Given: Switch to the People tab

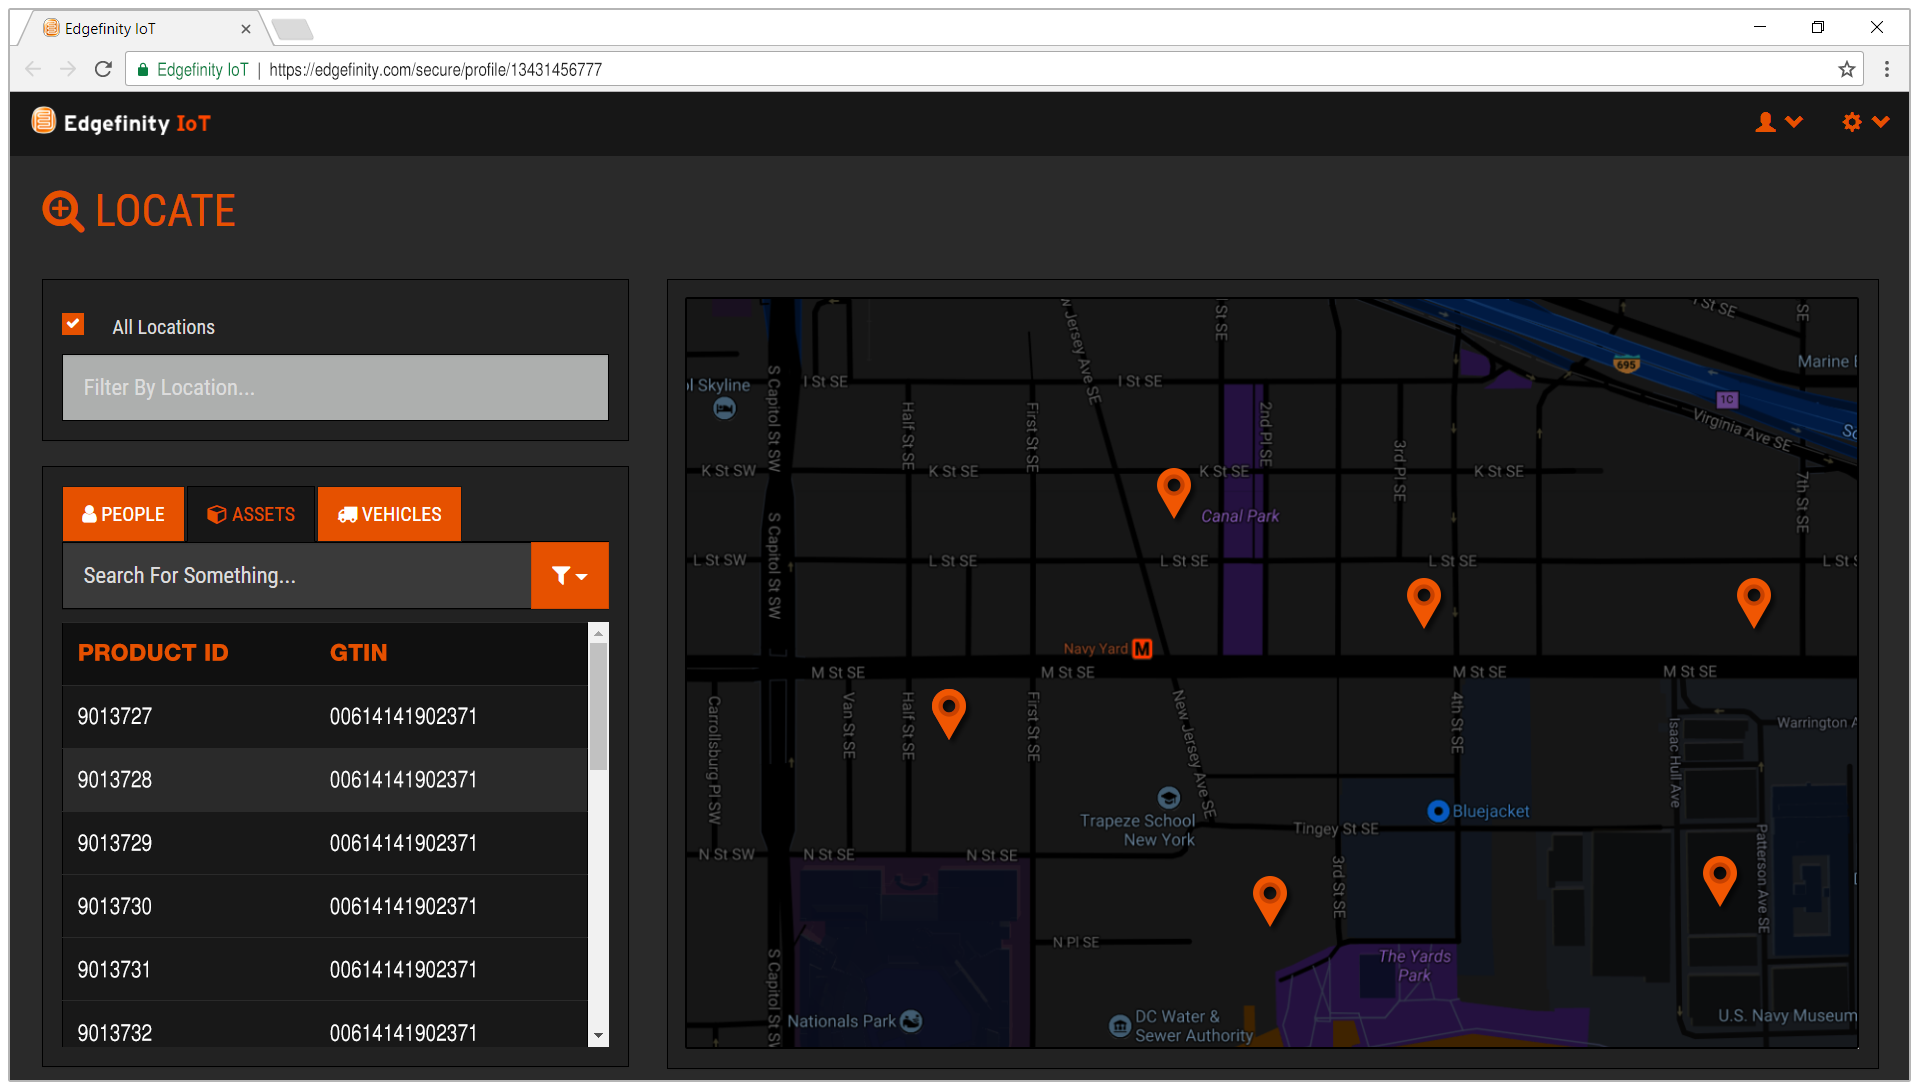Looking at the screenshot, I should pos(123,514).
